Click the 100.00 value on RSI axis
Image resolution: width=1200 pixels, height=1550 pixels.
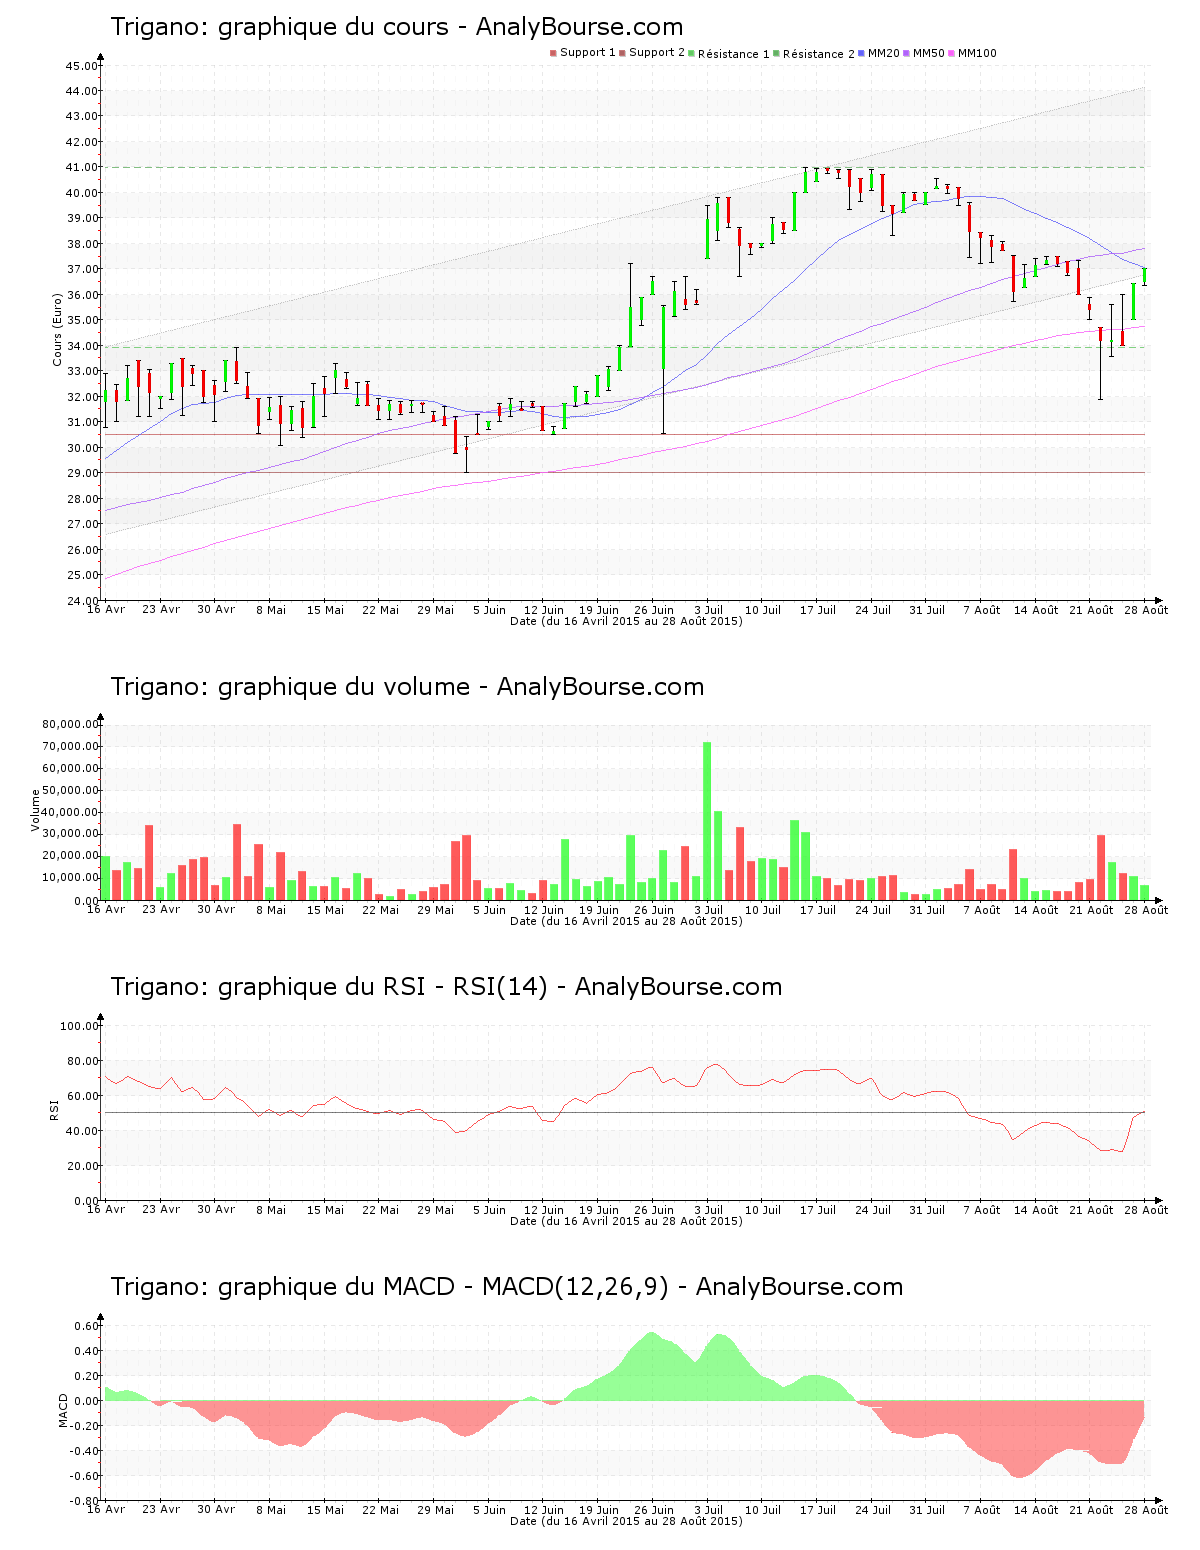click(79, 1026)
